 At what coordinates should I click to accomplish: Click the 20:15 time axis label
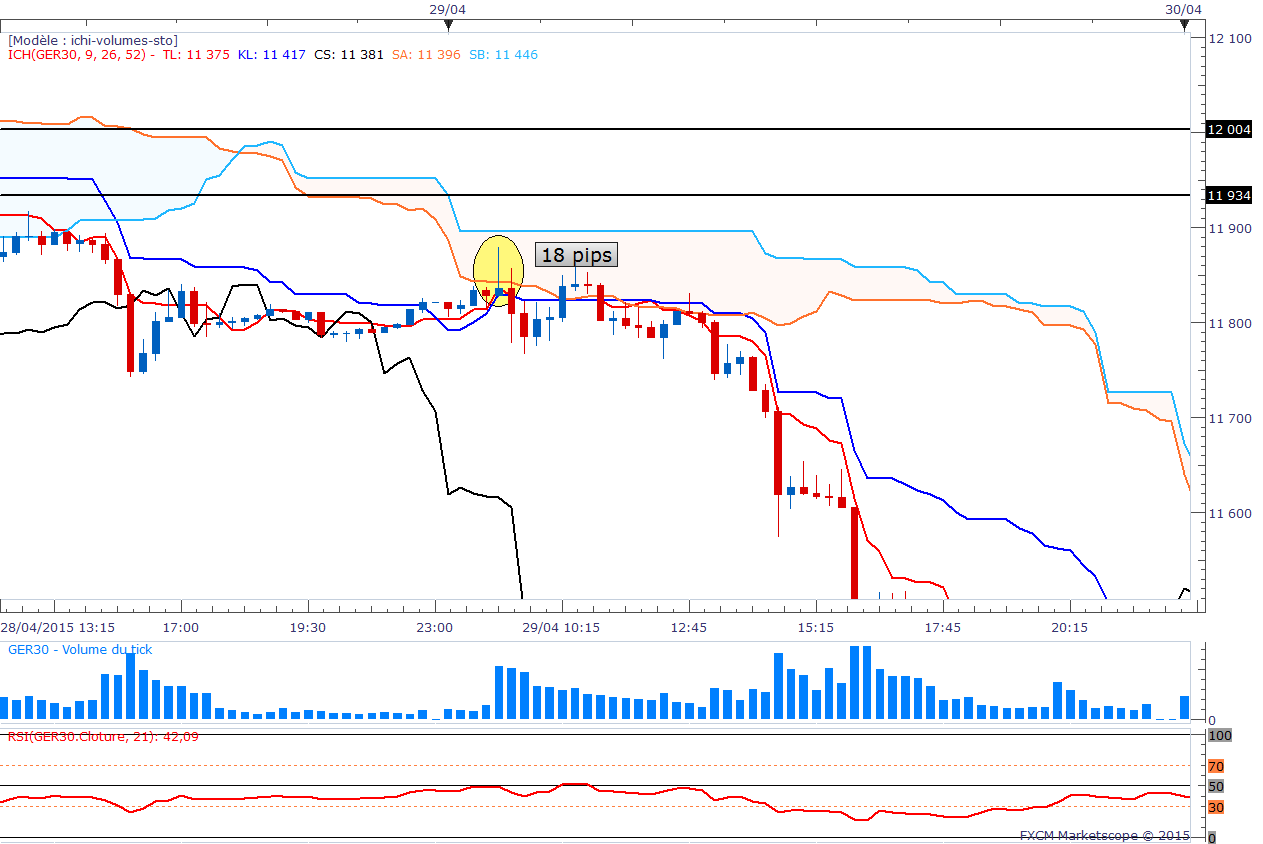coord(1069,627)
